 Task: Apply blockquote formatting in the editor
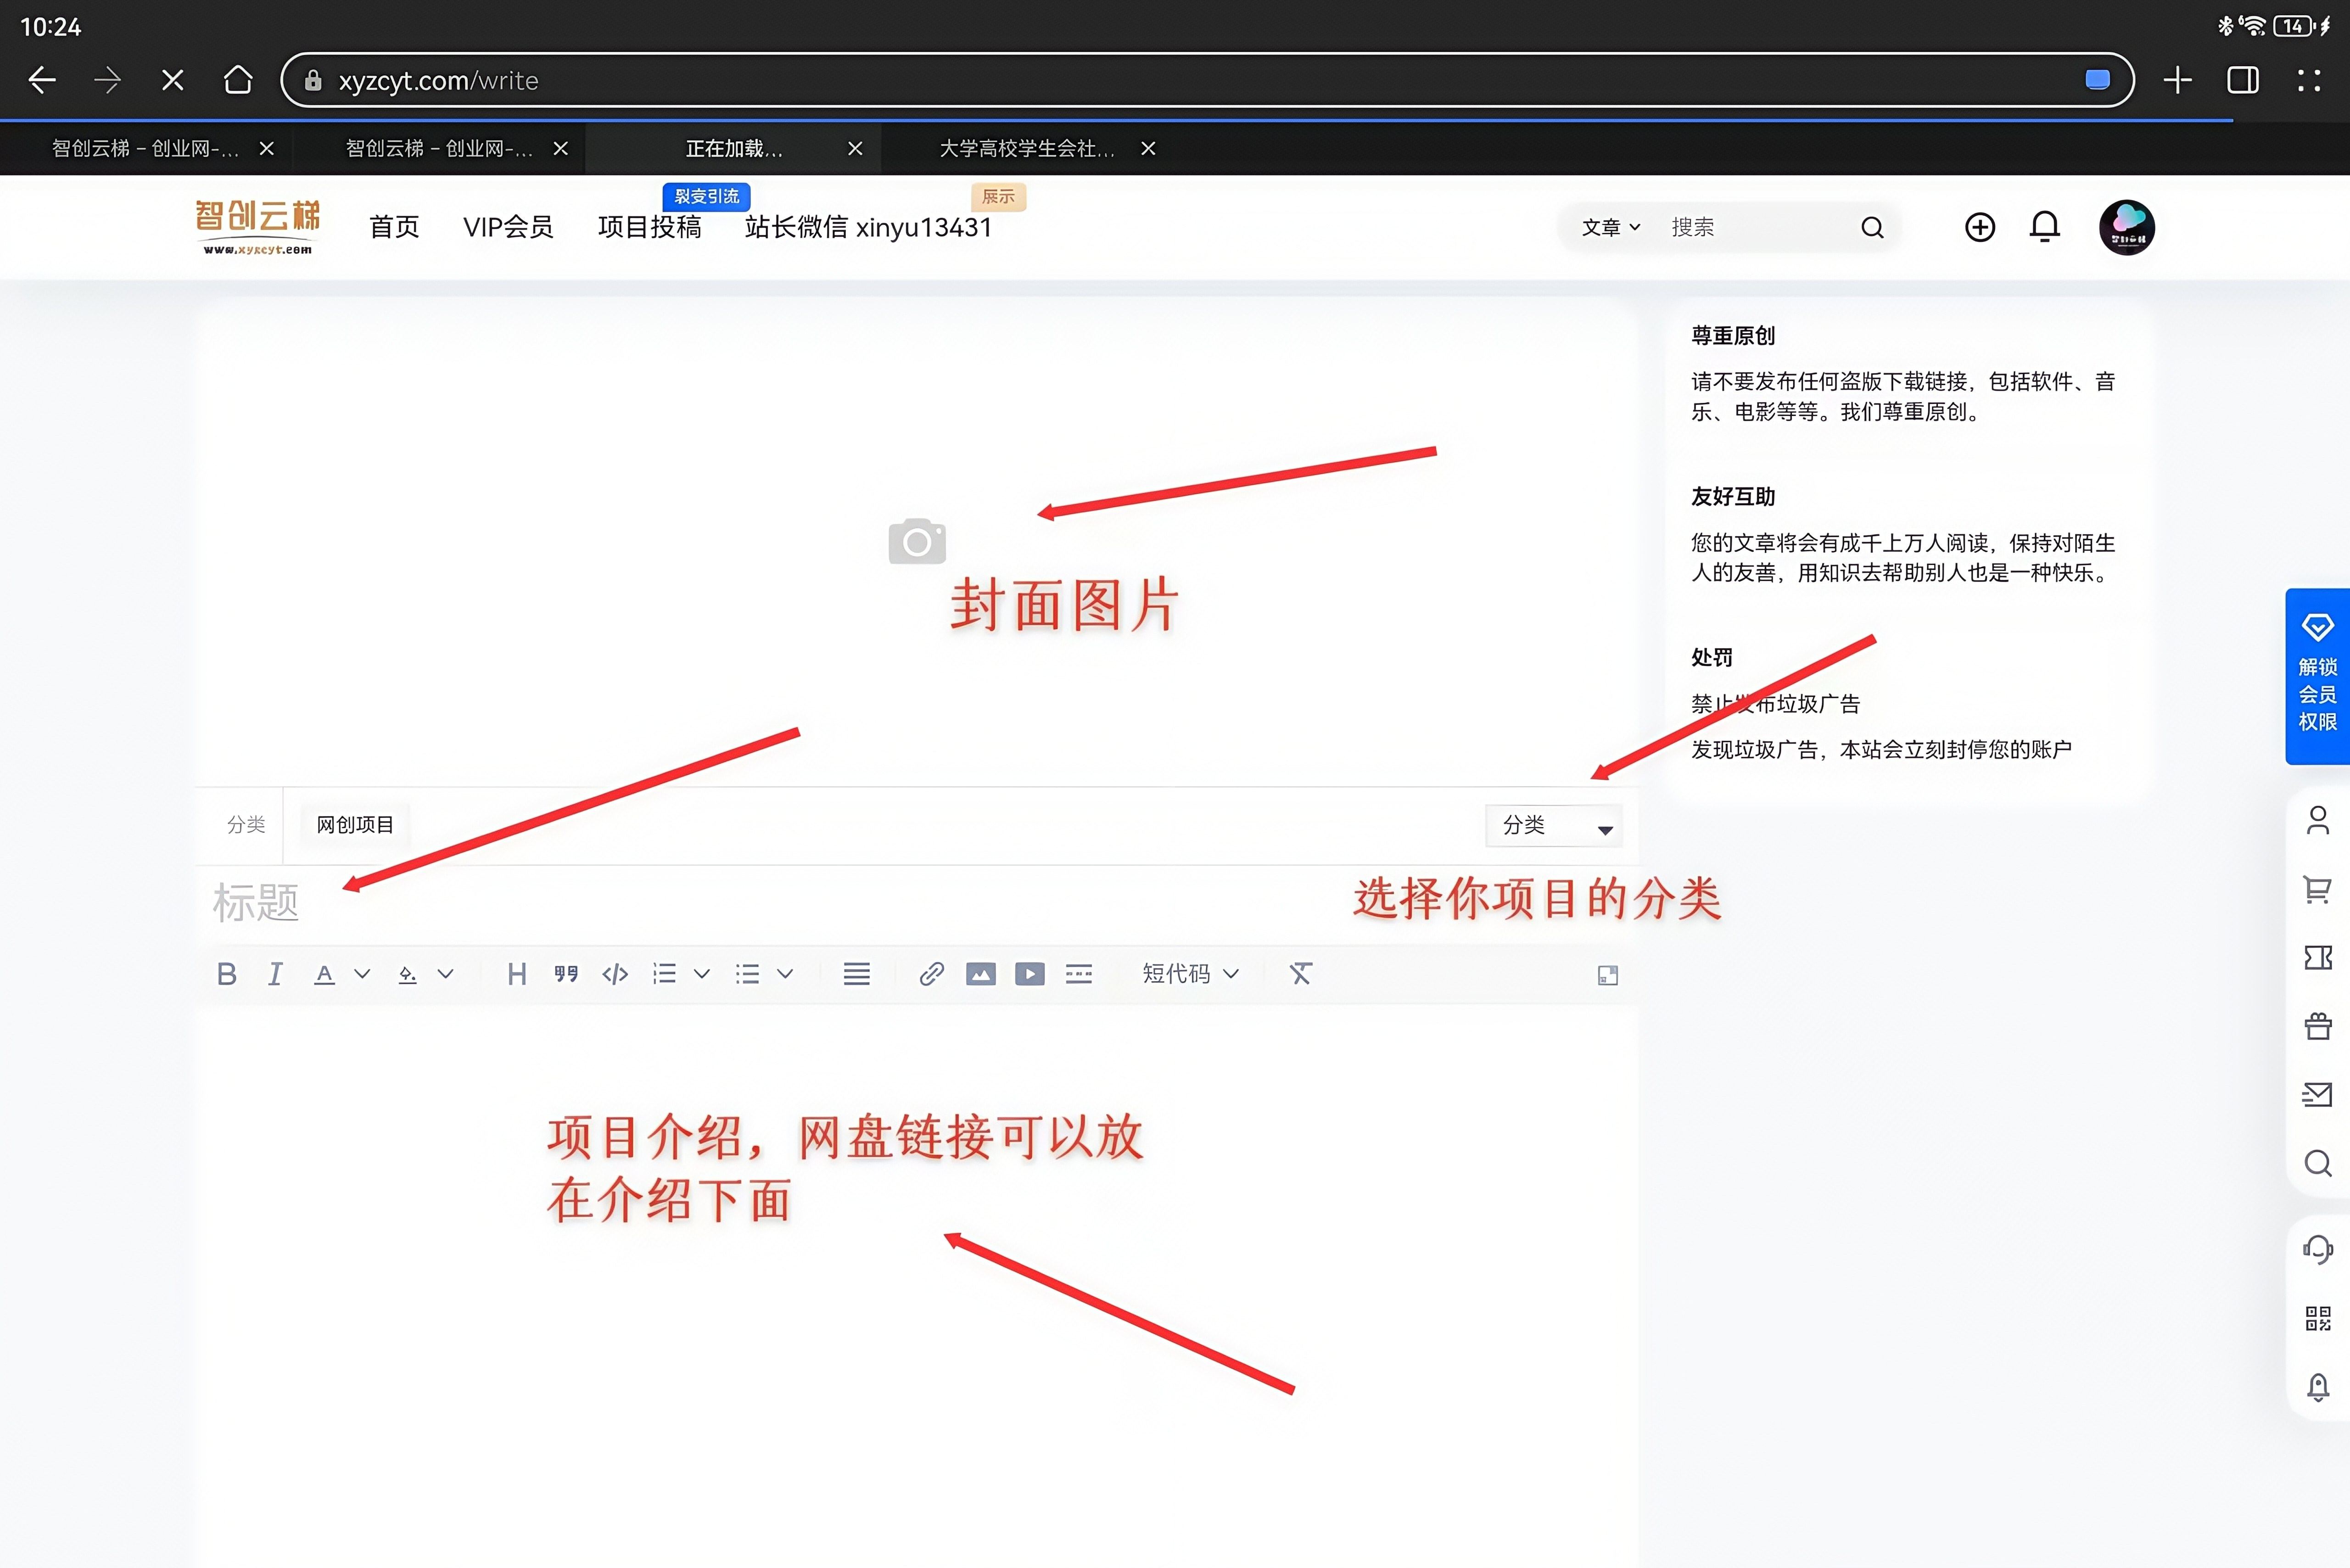tap(565, 973)
